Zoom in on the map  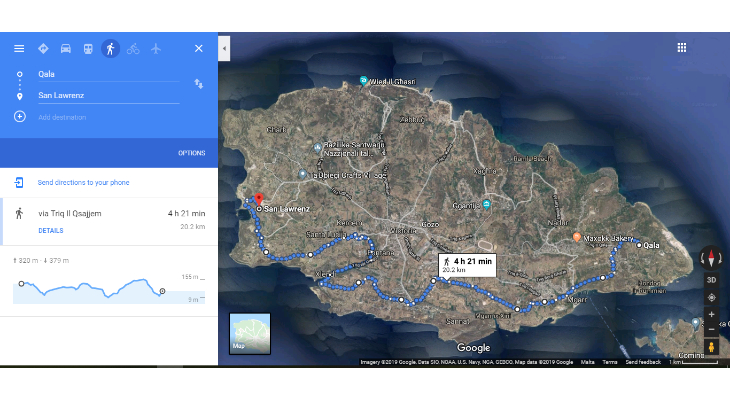(x=711, y=314)
